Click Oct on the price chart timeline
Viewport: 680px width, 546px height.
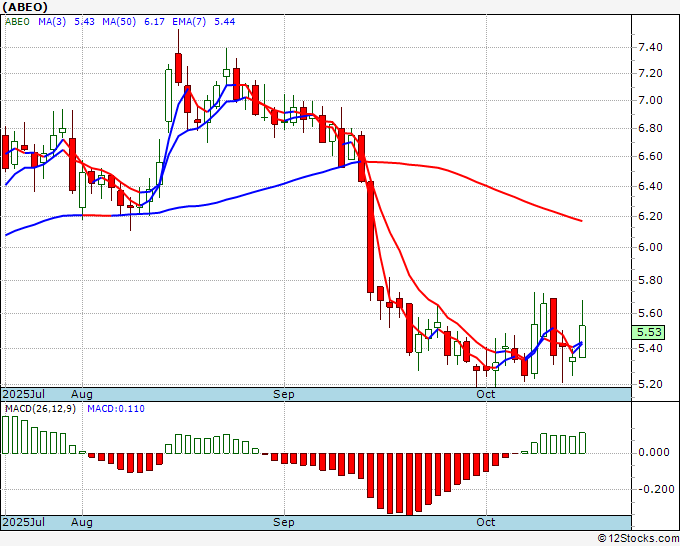[486, 394]
